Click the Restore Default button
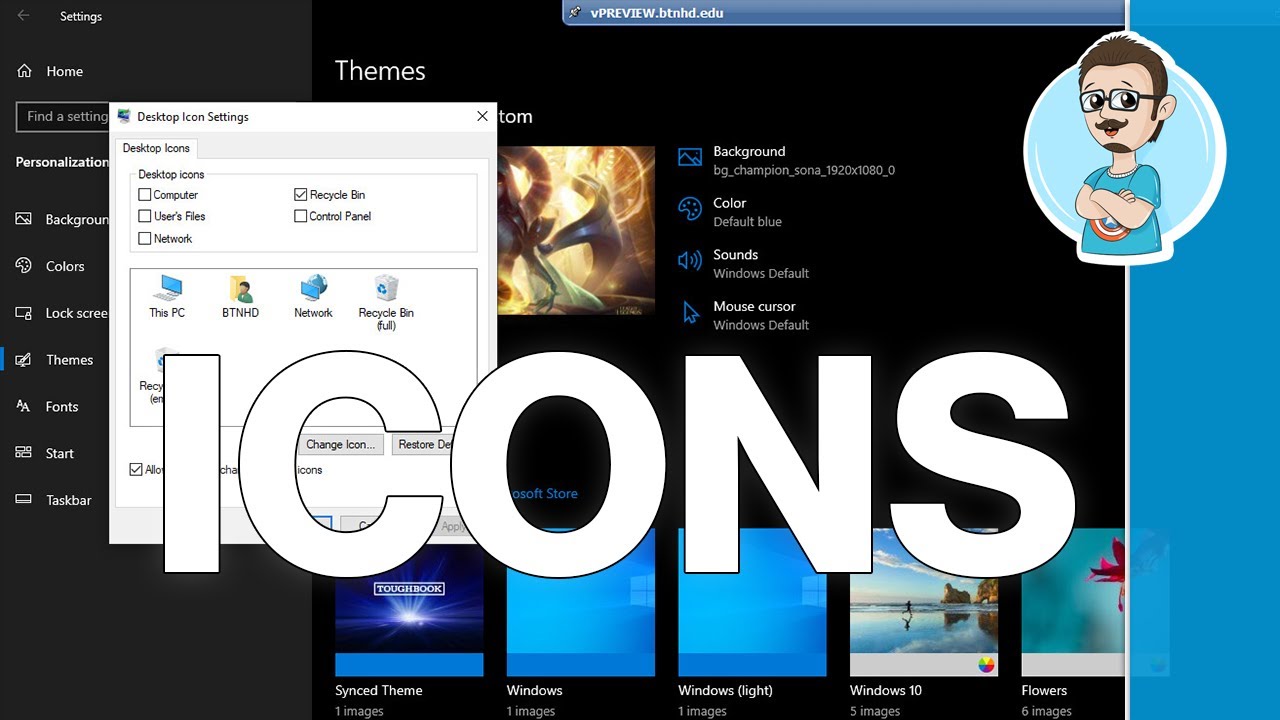The height and width of the screenshot is (720, 1280). point(424,444)
